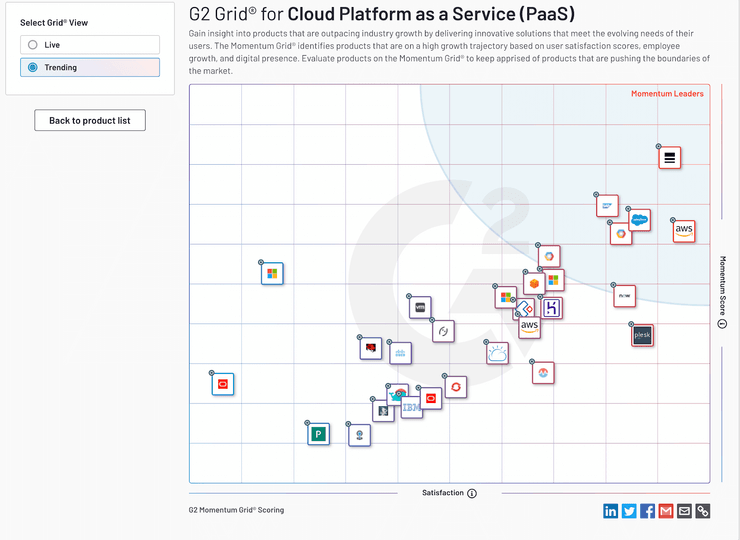This screenshot has height=540, width=740.
Task: Select the IBM Cloud outline cloud tile
Action: pos(497,353)
